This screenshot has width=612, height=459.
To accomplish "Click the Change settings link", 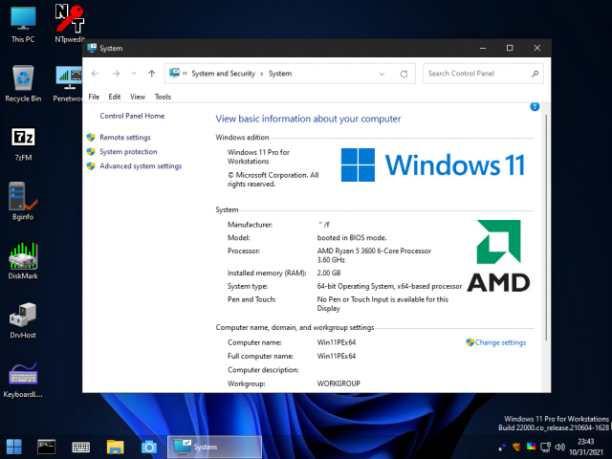I will (500, 342).
